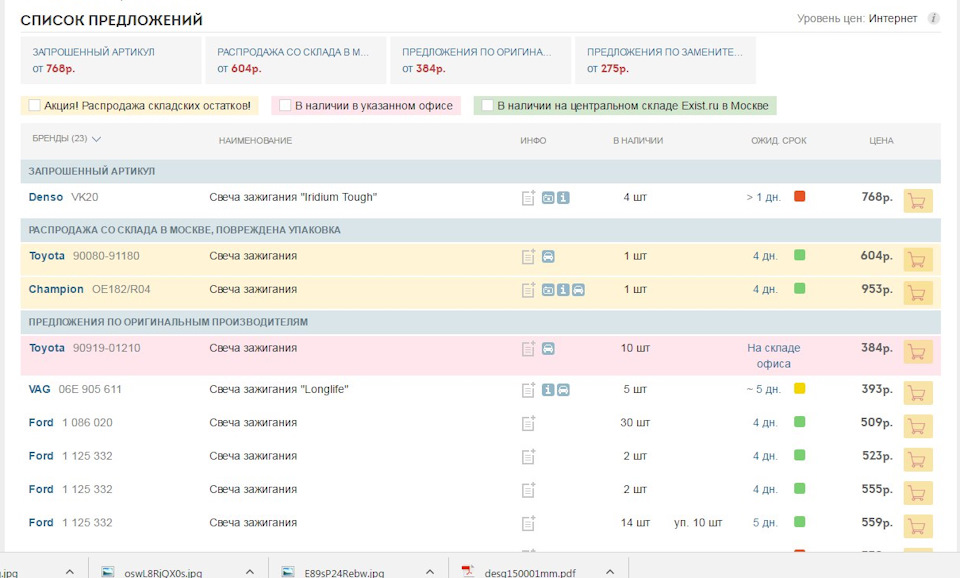Screen dimensions: 960x578
Task: Click 'На складе офиса' availability link
Action: pos(773,356)
